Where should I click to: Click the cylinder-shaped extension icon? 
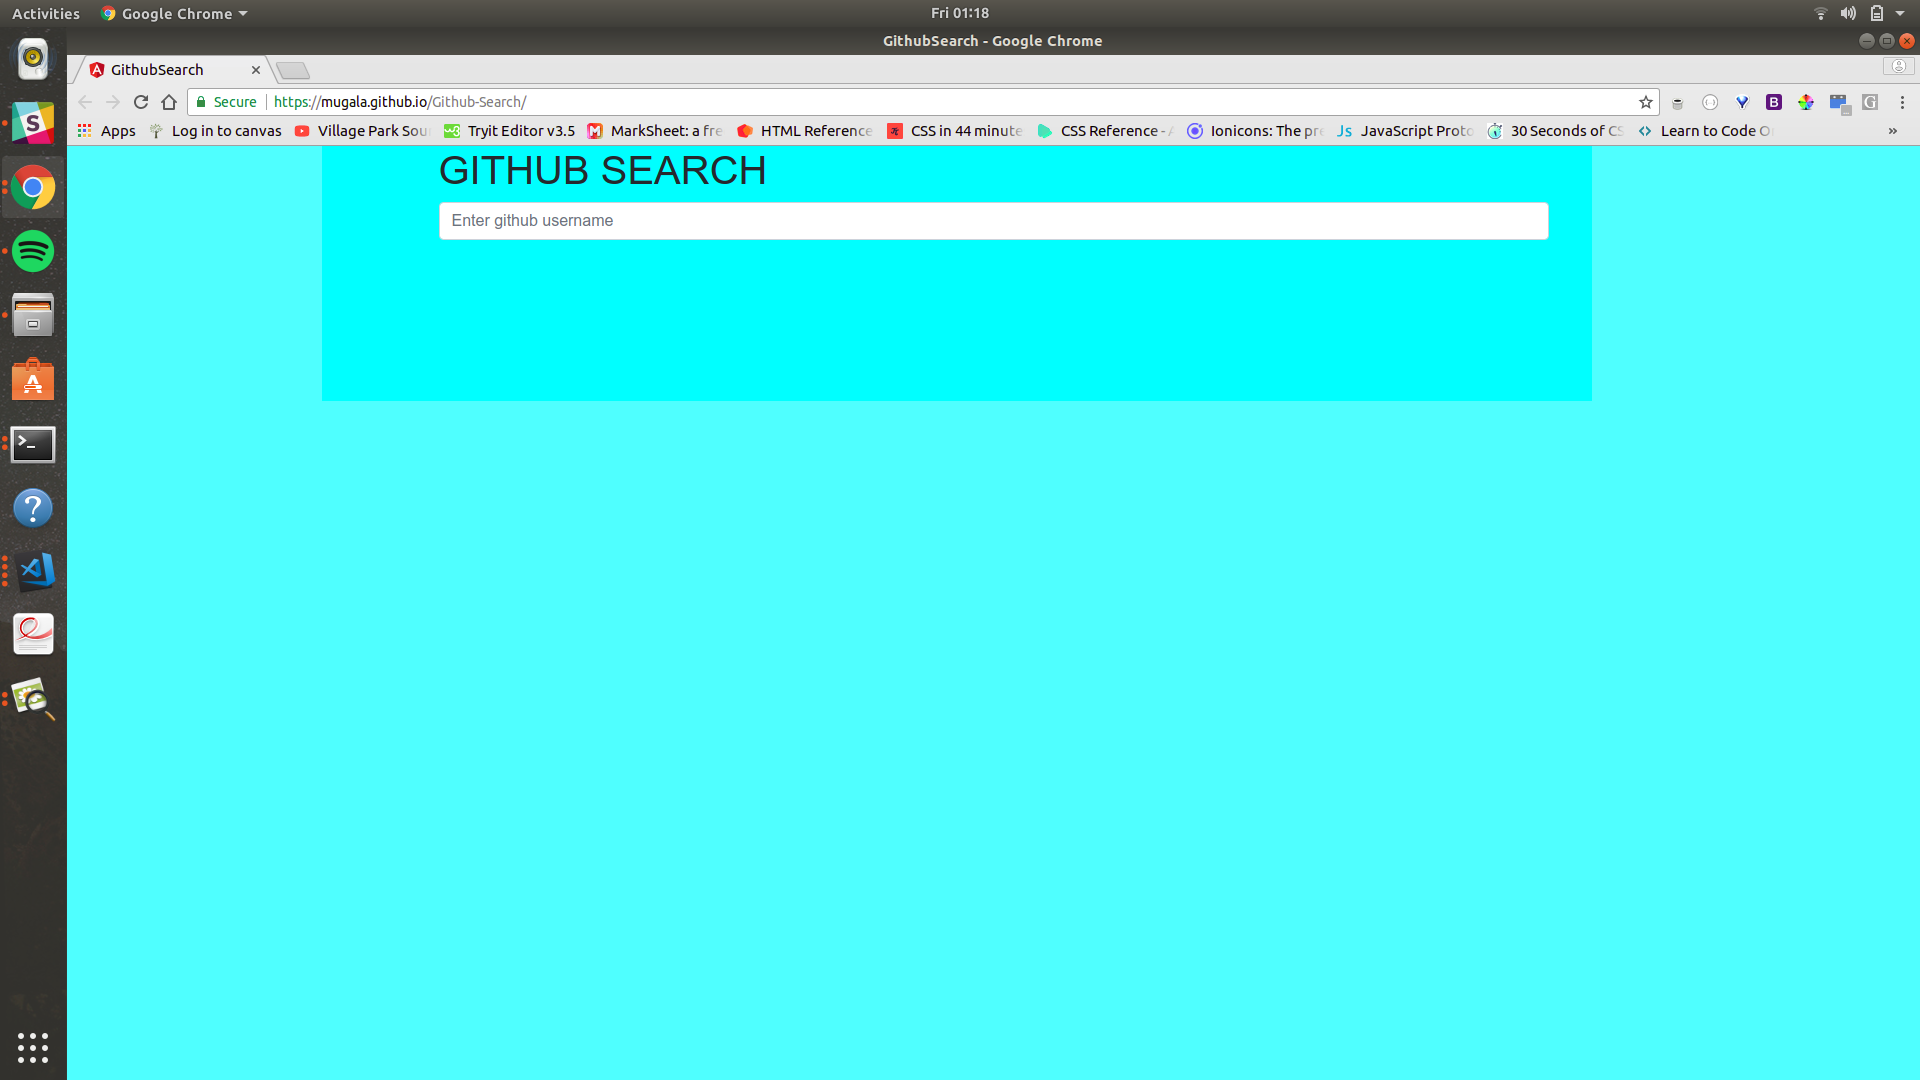click(1678, 102)
